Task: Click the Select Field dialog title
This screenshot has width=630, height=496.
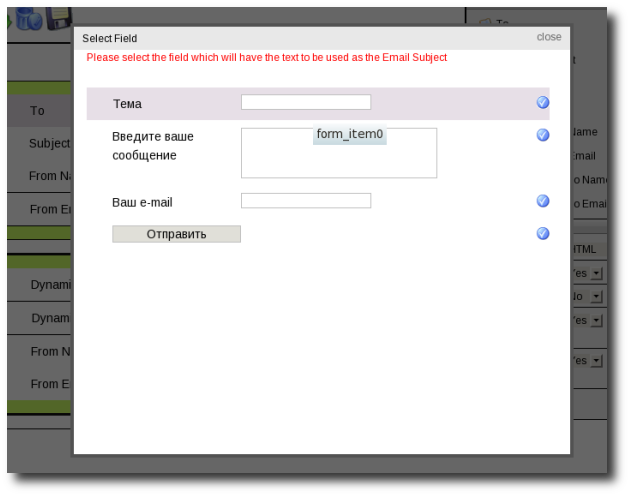Action: (110, 38)
